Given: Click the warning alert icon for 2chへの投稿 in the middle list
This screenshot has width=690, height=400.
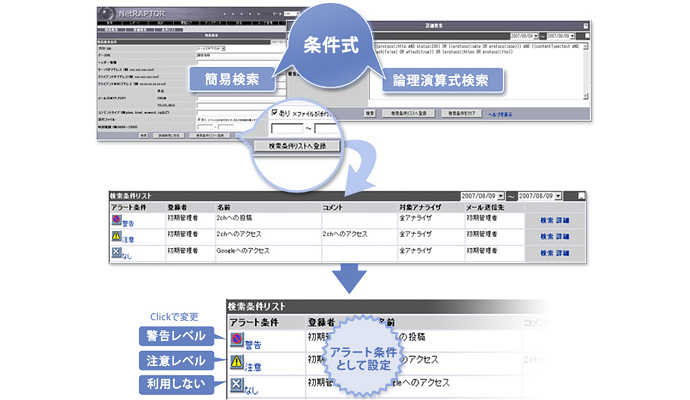Looking at the screenshot, I should click(x=117, y=219).
